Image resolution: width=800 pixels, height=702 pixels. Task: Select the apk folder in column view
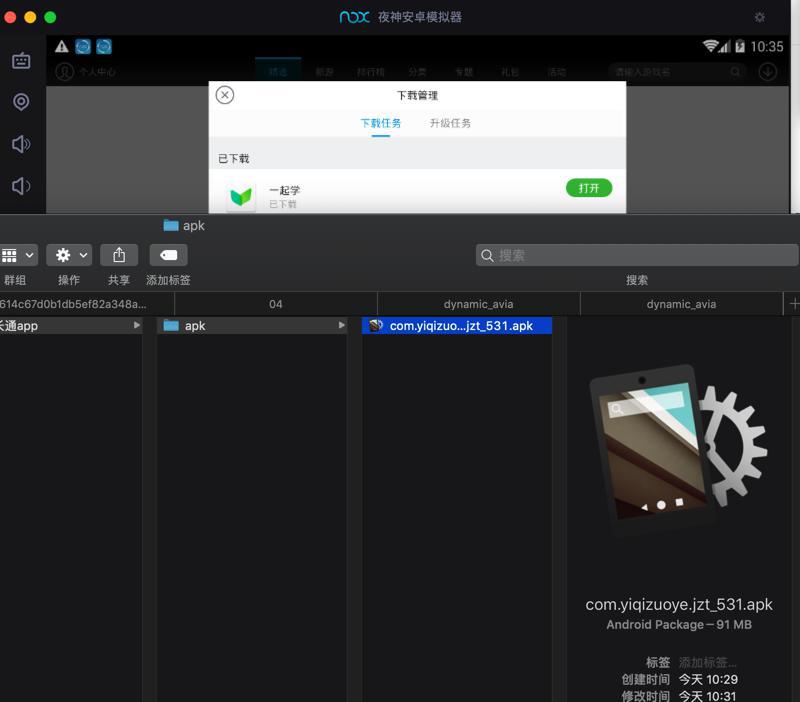(252, 325)
